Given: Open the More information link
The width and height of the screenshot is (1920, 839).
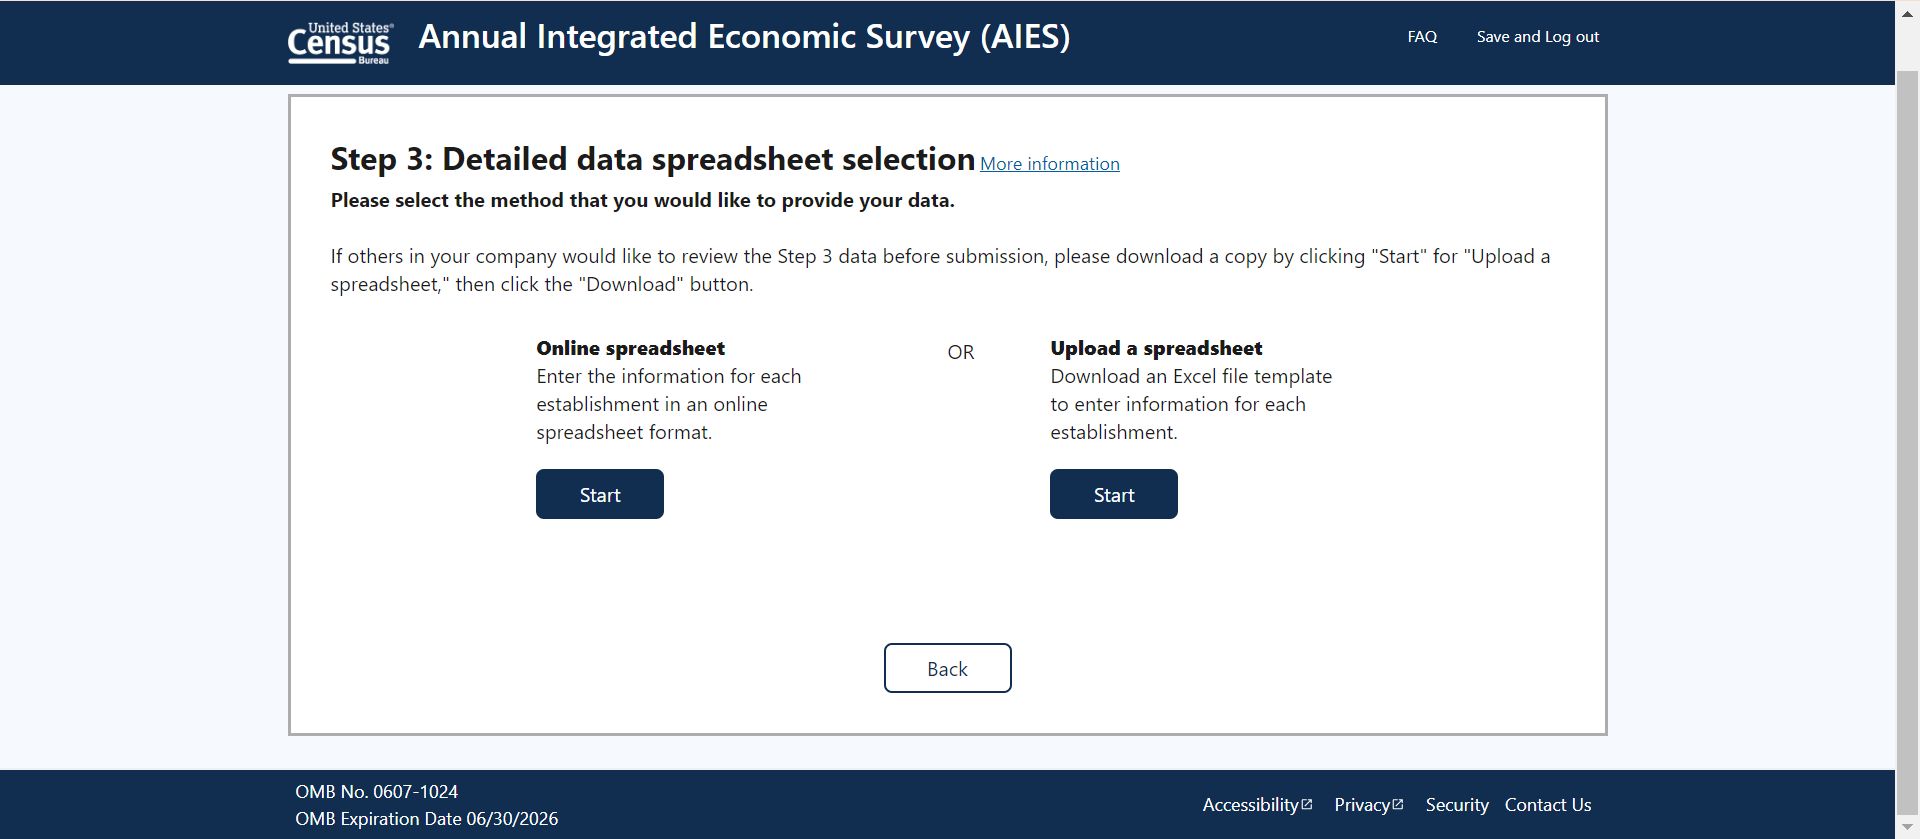Looking at the screenshot, I should (x=1049, y=164).
